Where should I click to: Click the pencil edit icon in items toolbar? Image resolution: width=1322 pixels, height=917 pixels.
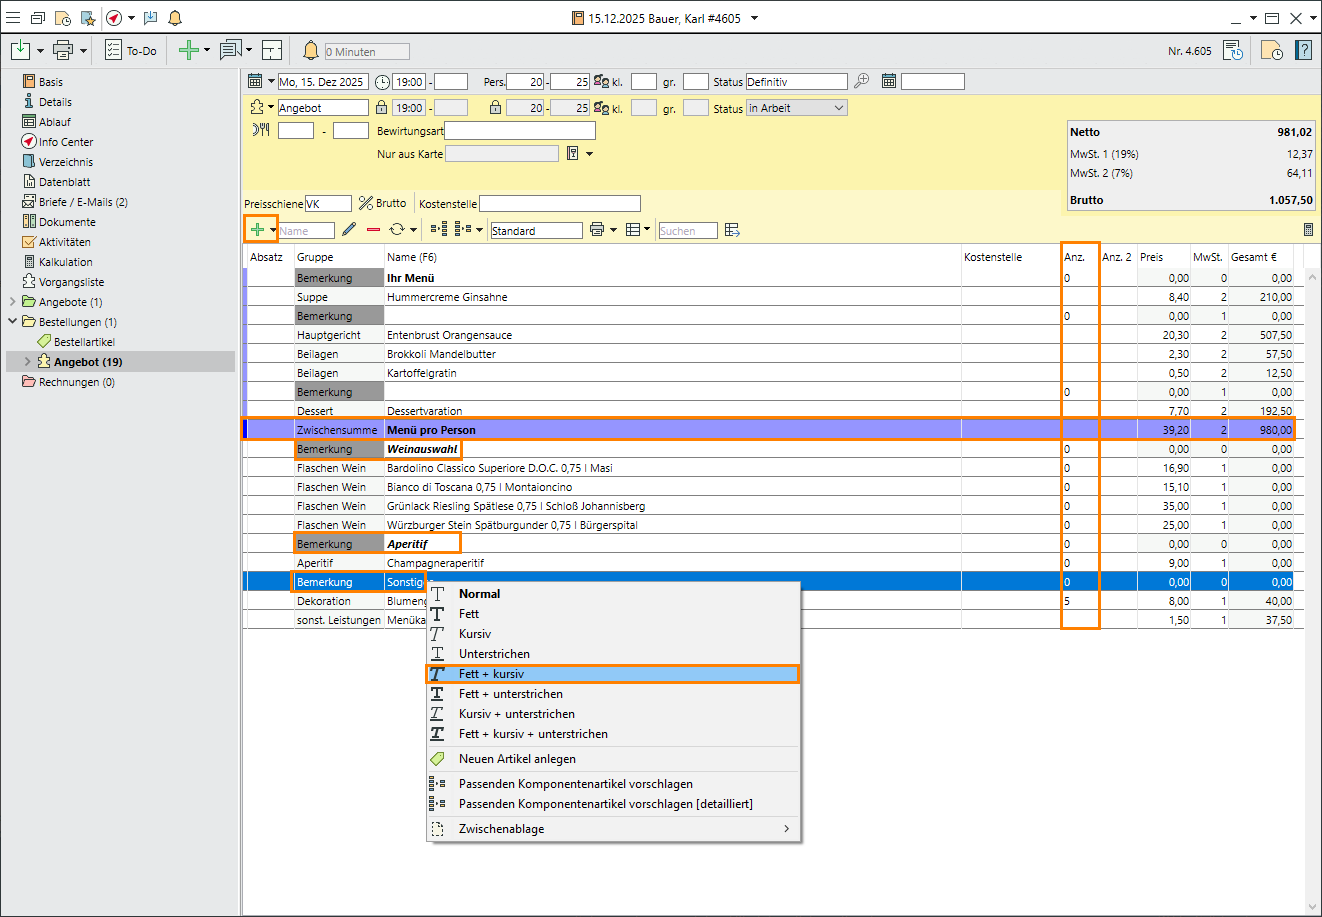[x=348, y=230]
